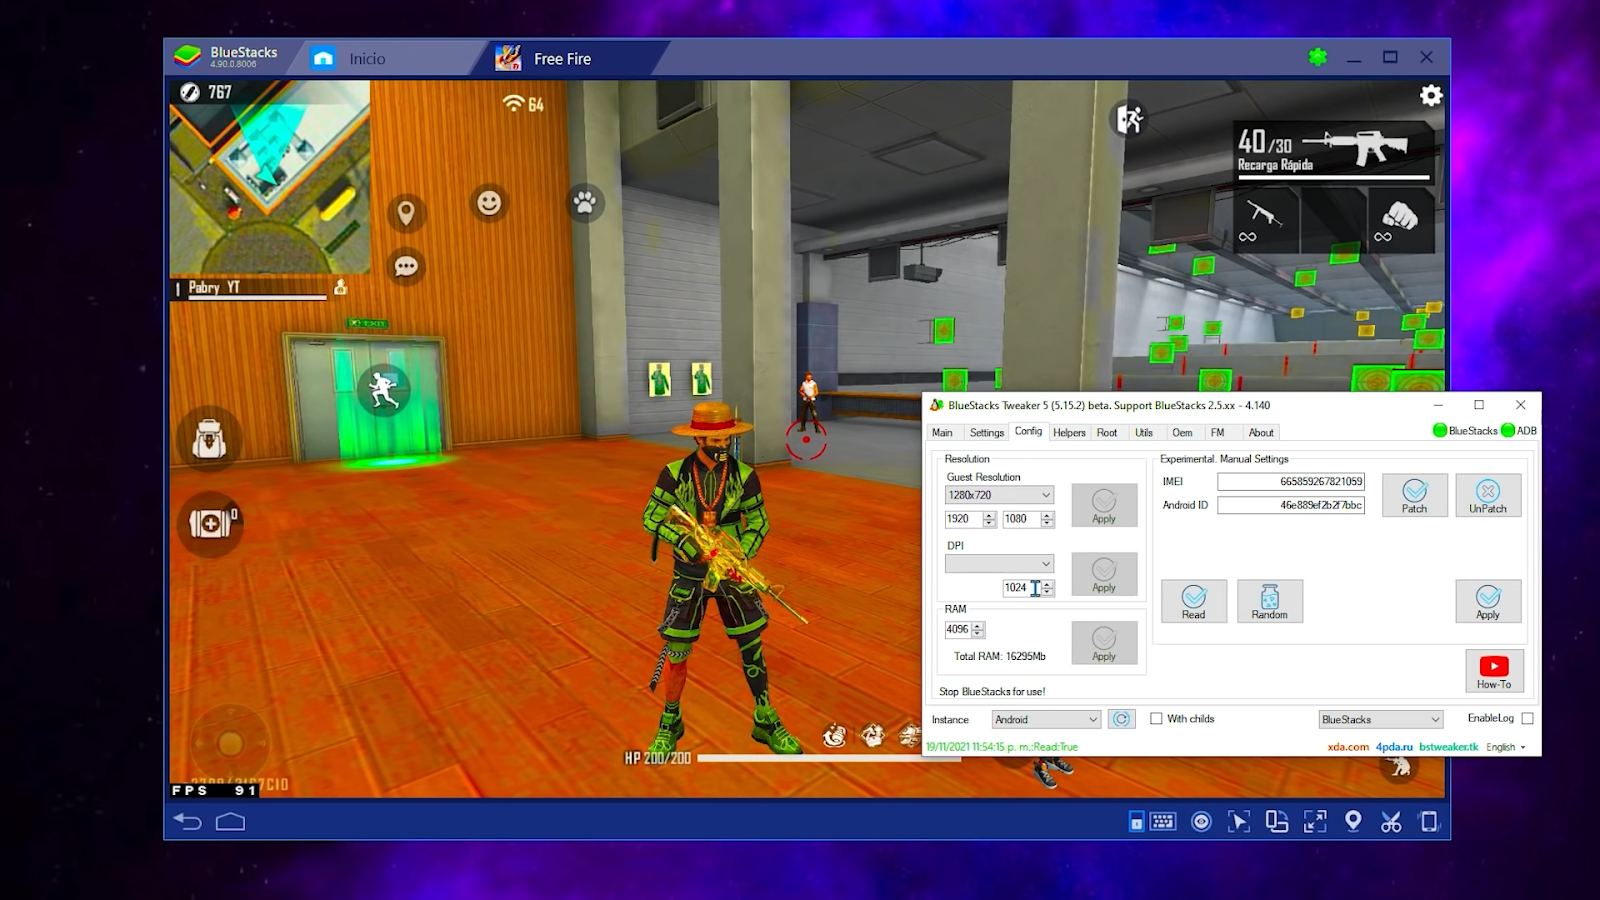The height and width of the screenshot is (900, 1600).
Task: Open the Root tab
Action: pyautogui.click(x=1107, y=433)
